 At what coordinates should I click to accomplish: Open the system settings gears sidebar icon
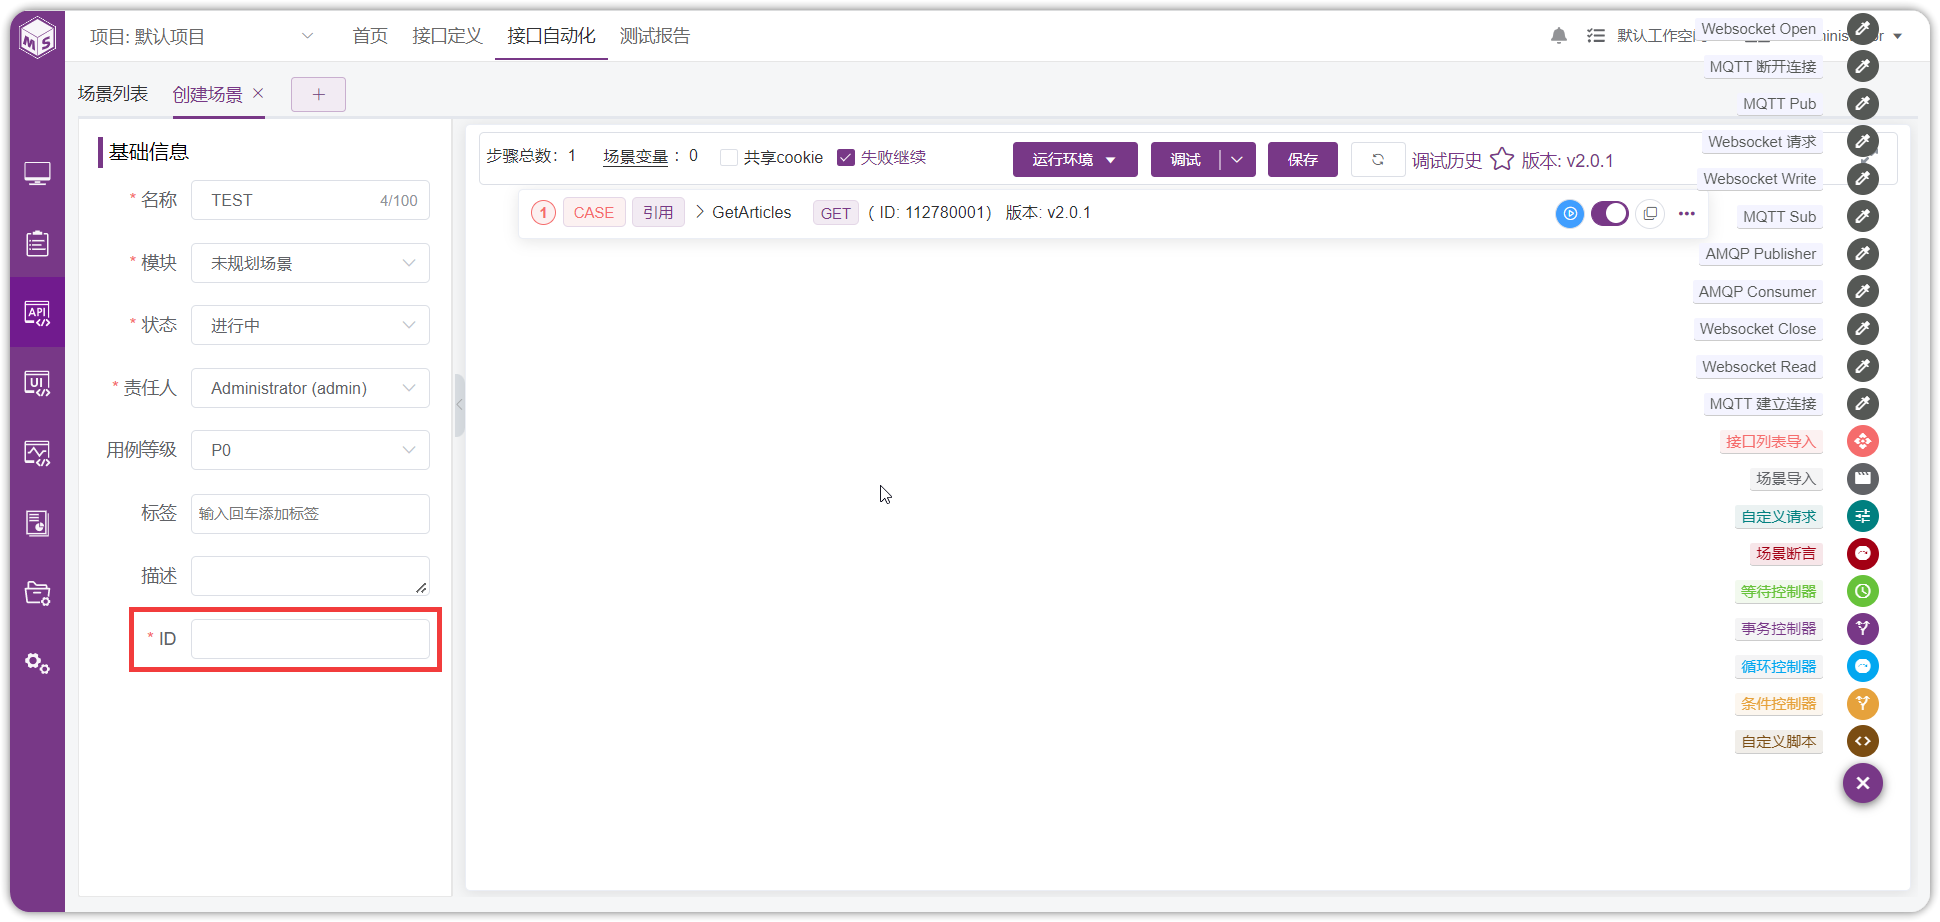click(38, 663)
